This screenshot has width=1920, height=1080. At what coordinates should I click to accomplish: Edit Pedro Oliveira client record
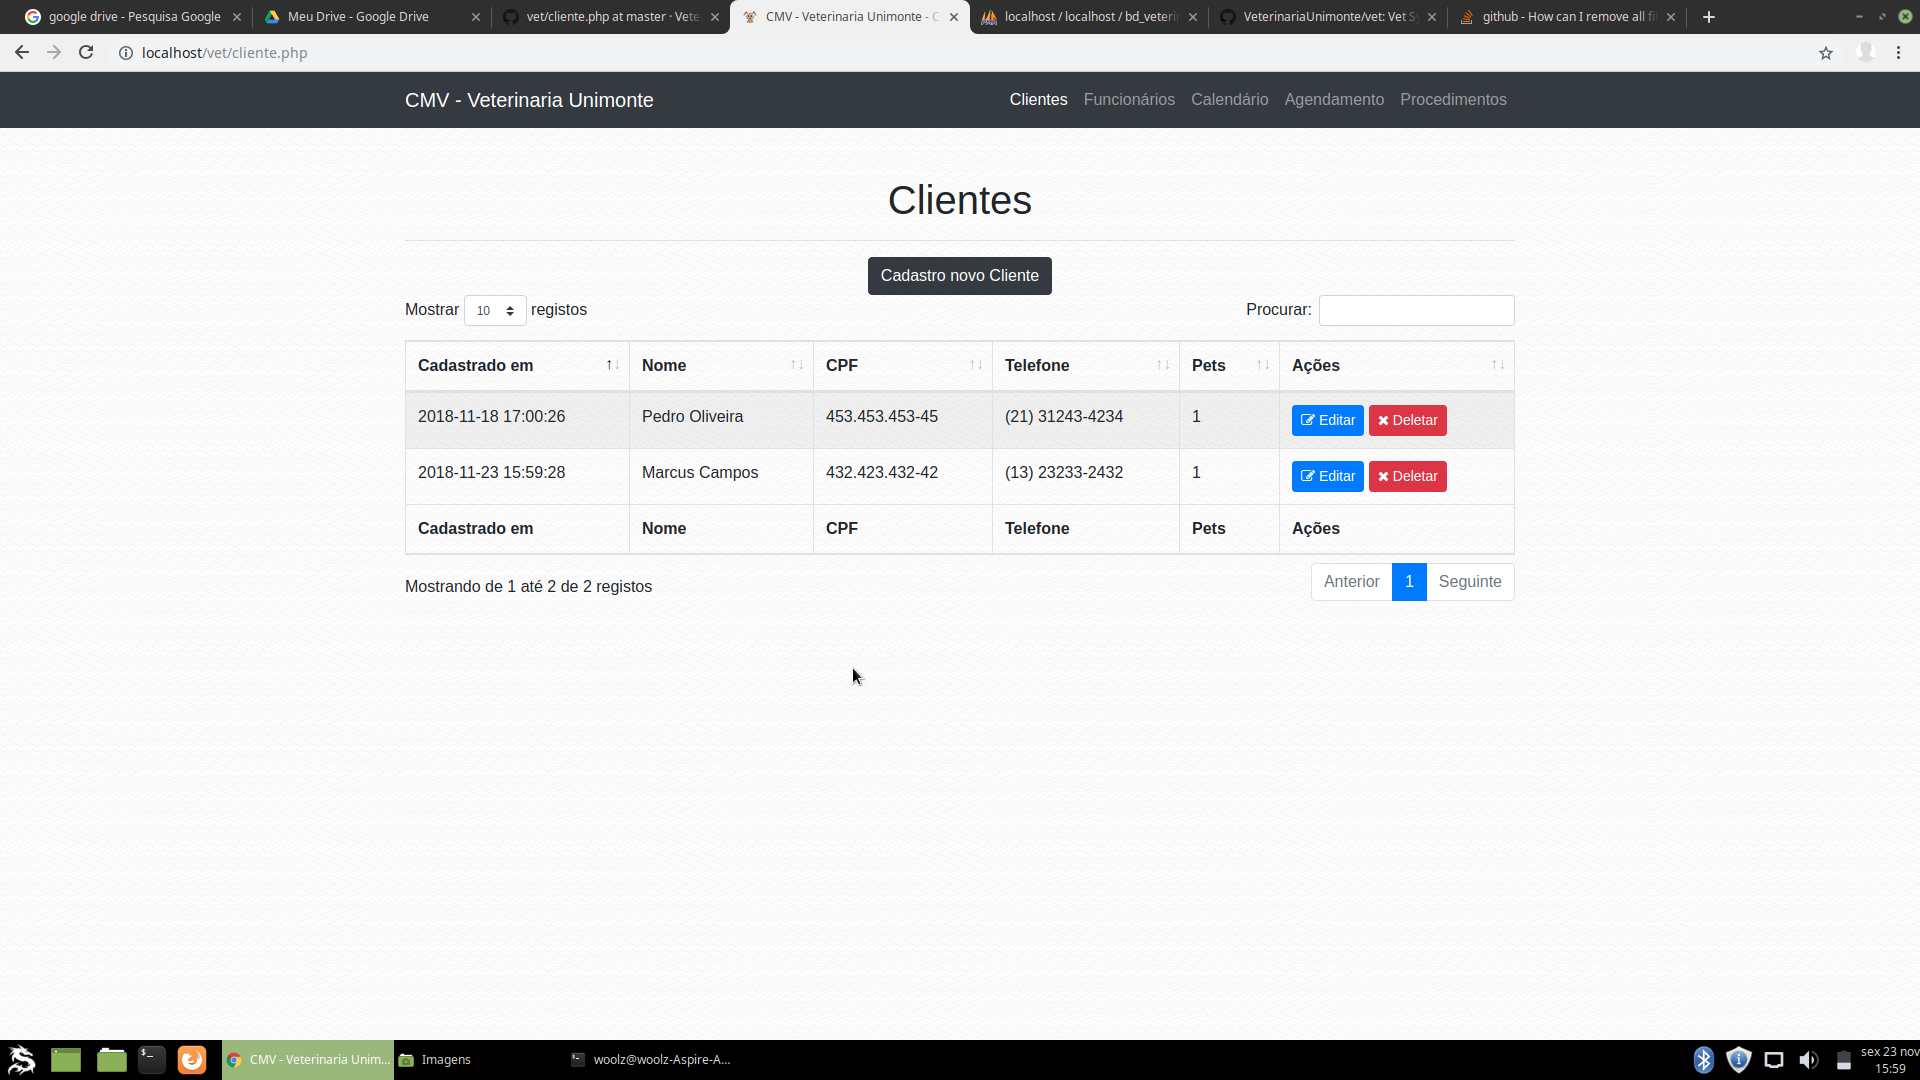tap(1327, 420)
